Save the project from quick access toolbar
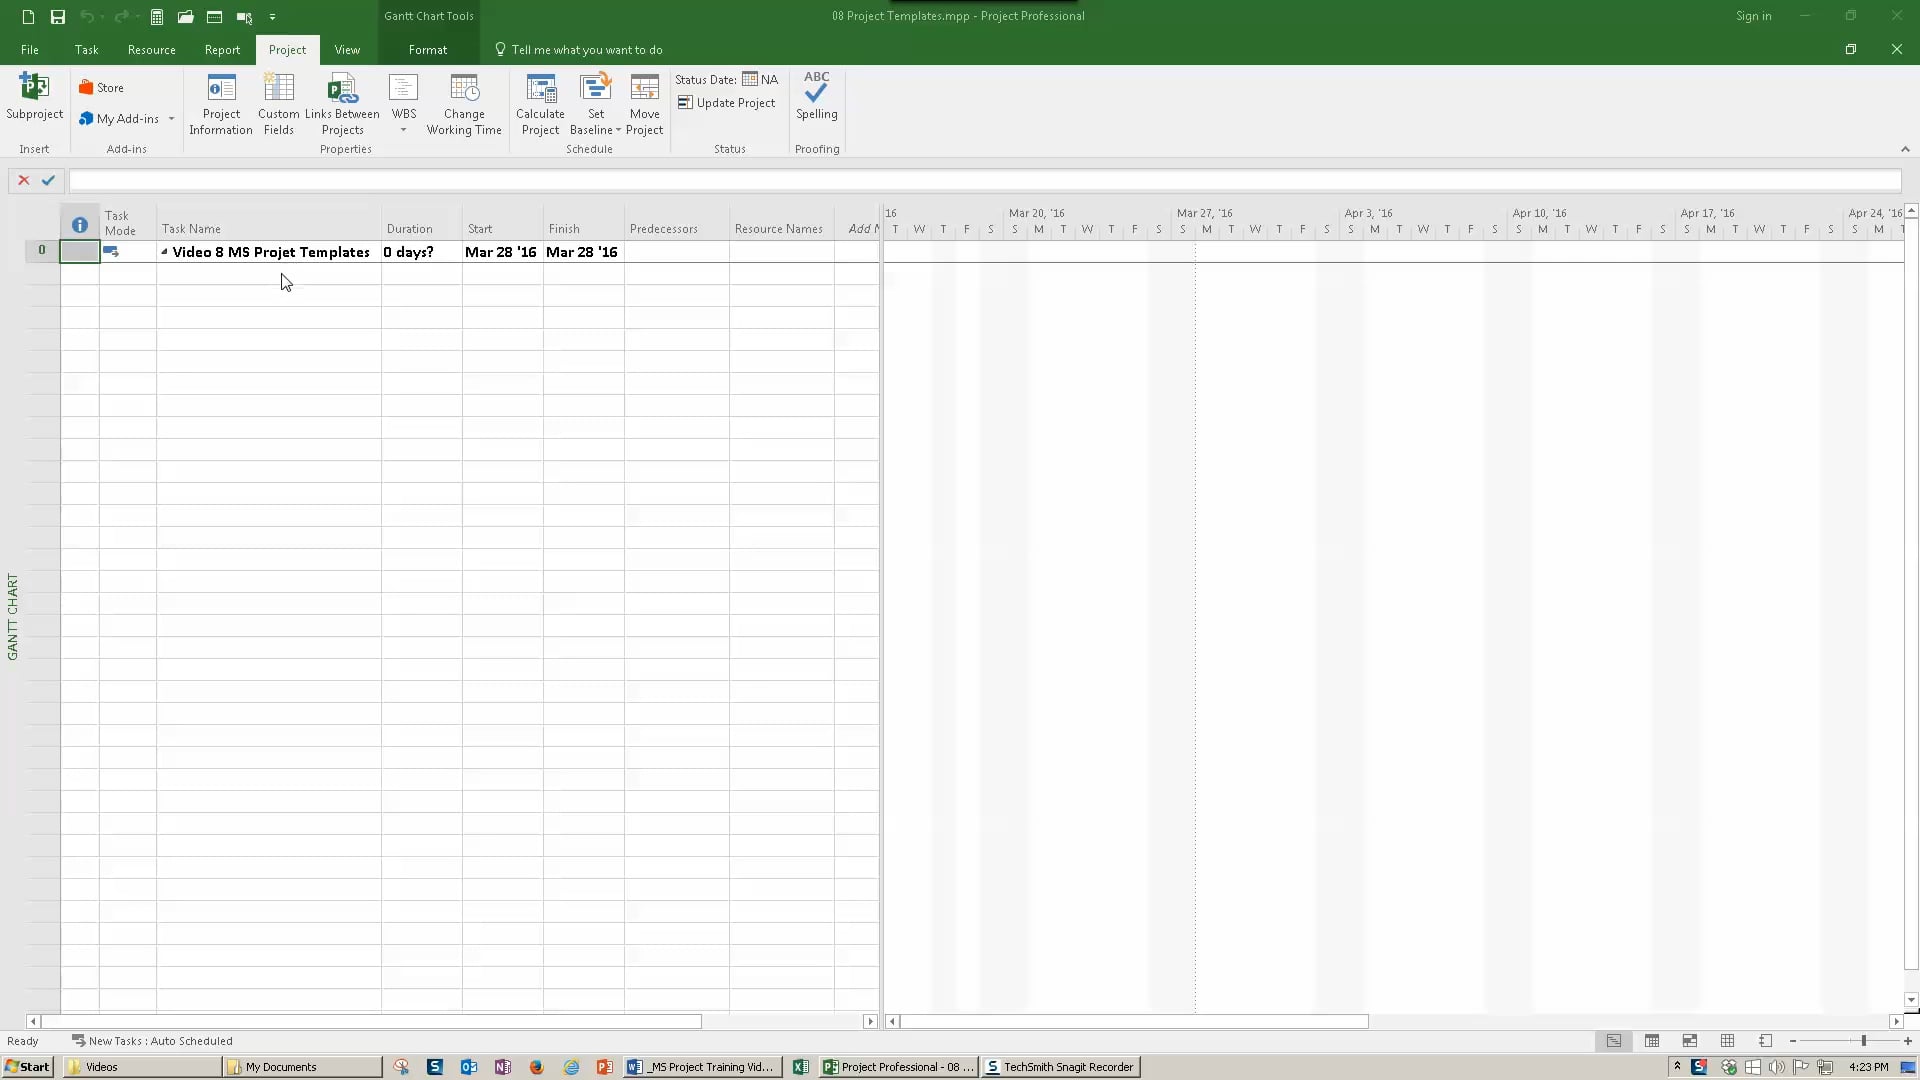 [58, 16]
